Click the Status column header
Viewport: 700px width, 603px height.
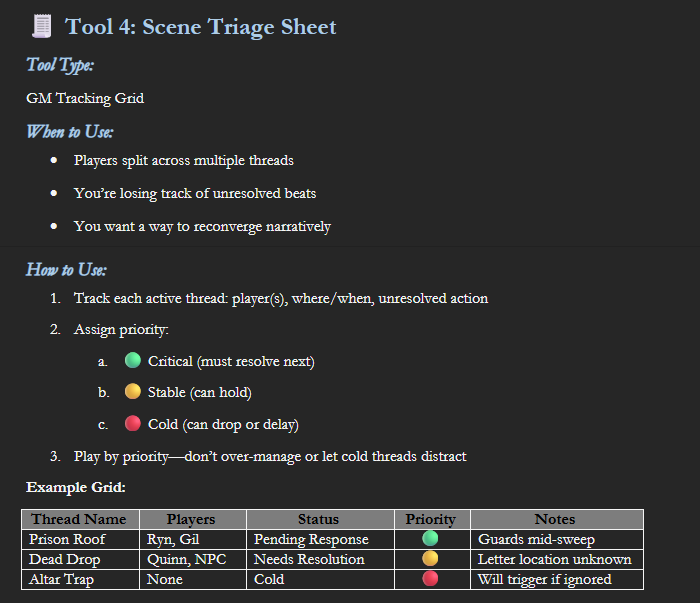(x=320, y=520)
